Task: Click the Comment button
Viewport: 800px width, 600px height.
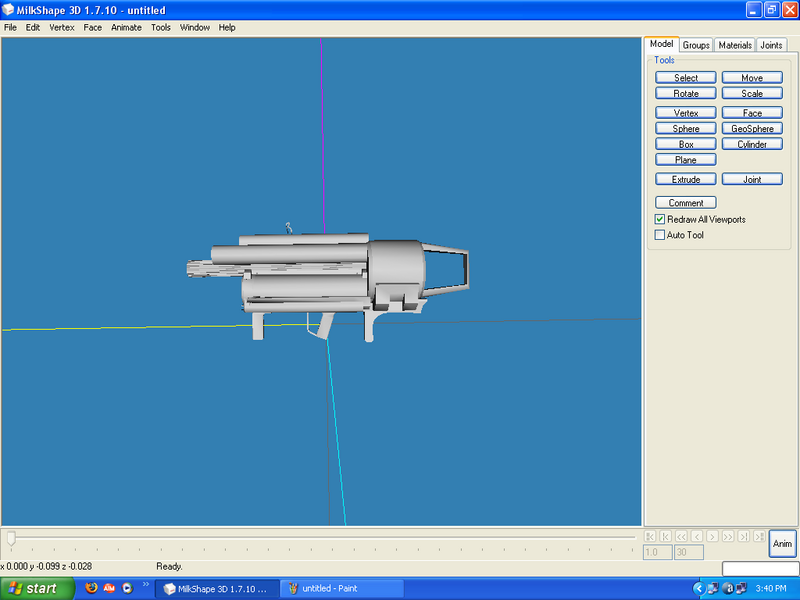Action: pos(686,203)
